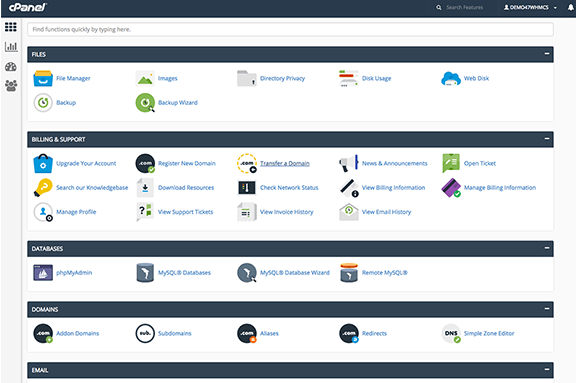Open the Subdomains link
This screenshot has width=576, height=383.
(174, 333)
